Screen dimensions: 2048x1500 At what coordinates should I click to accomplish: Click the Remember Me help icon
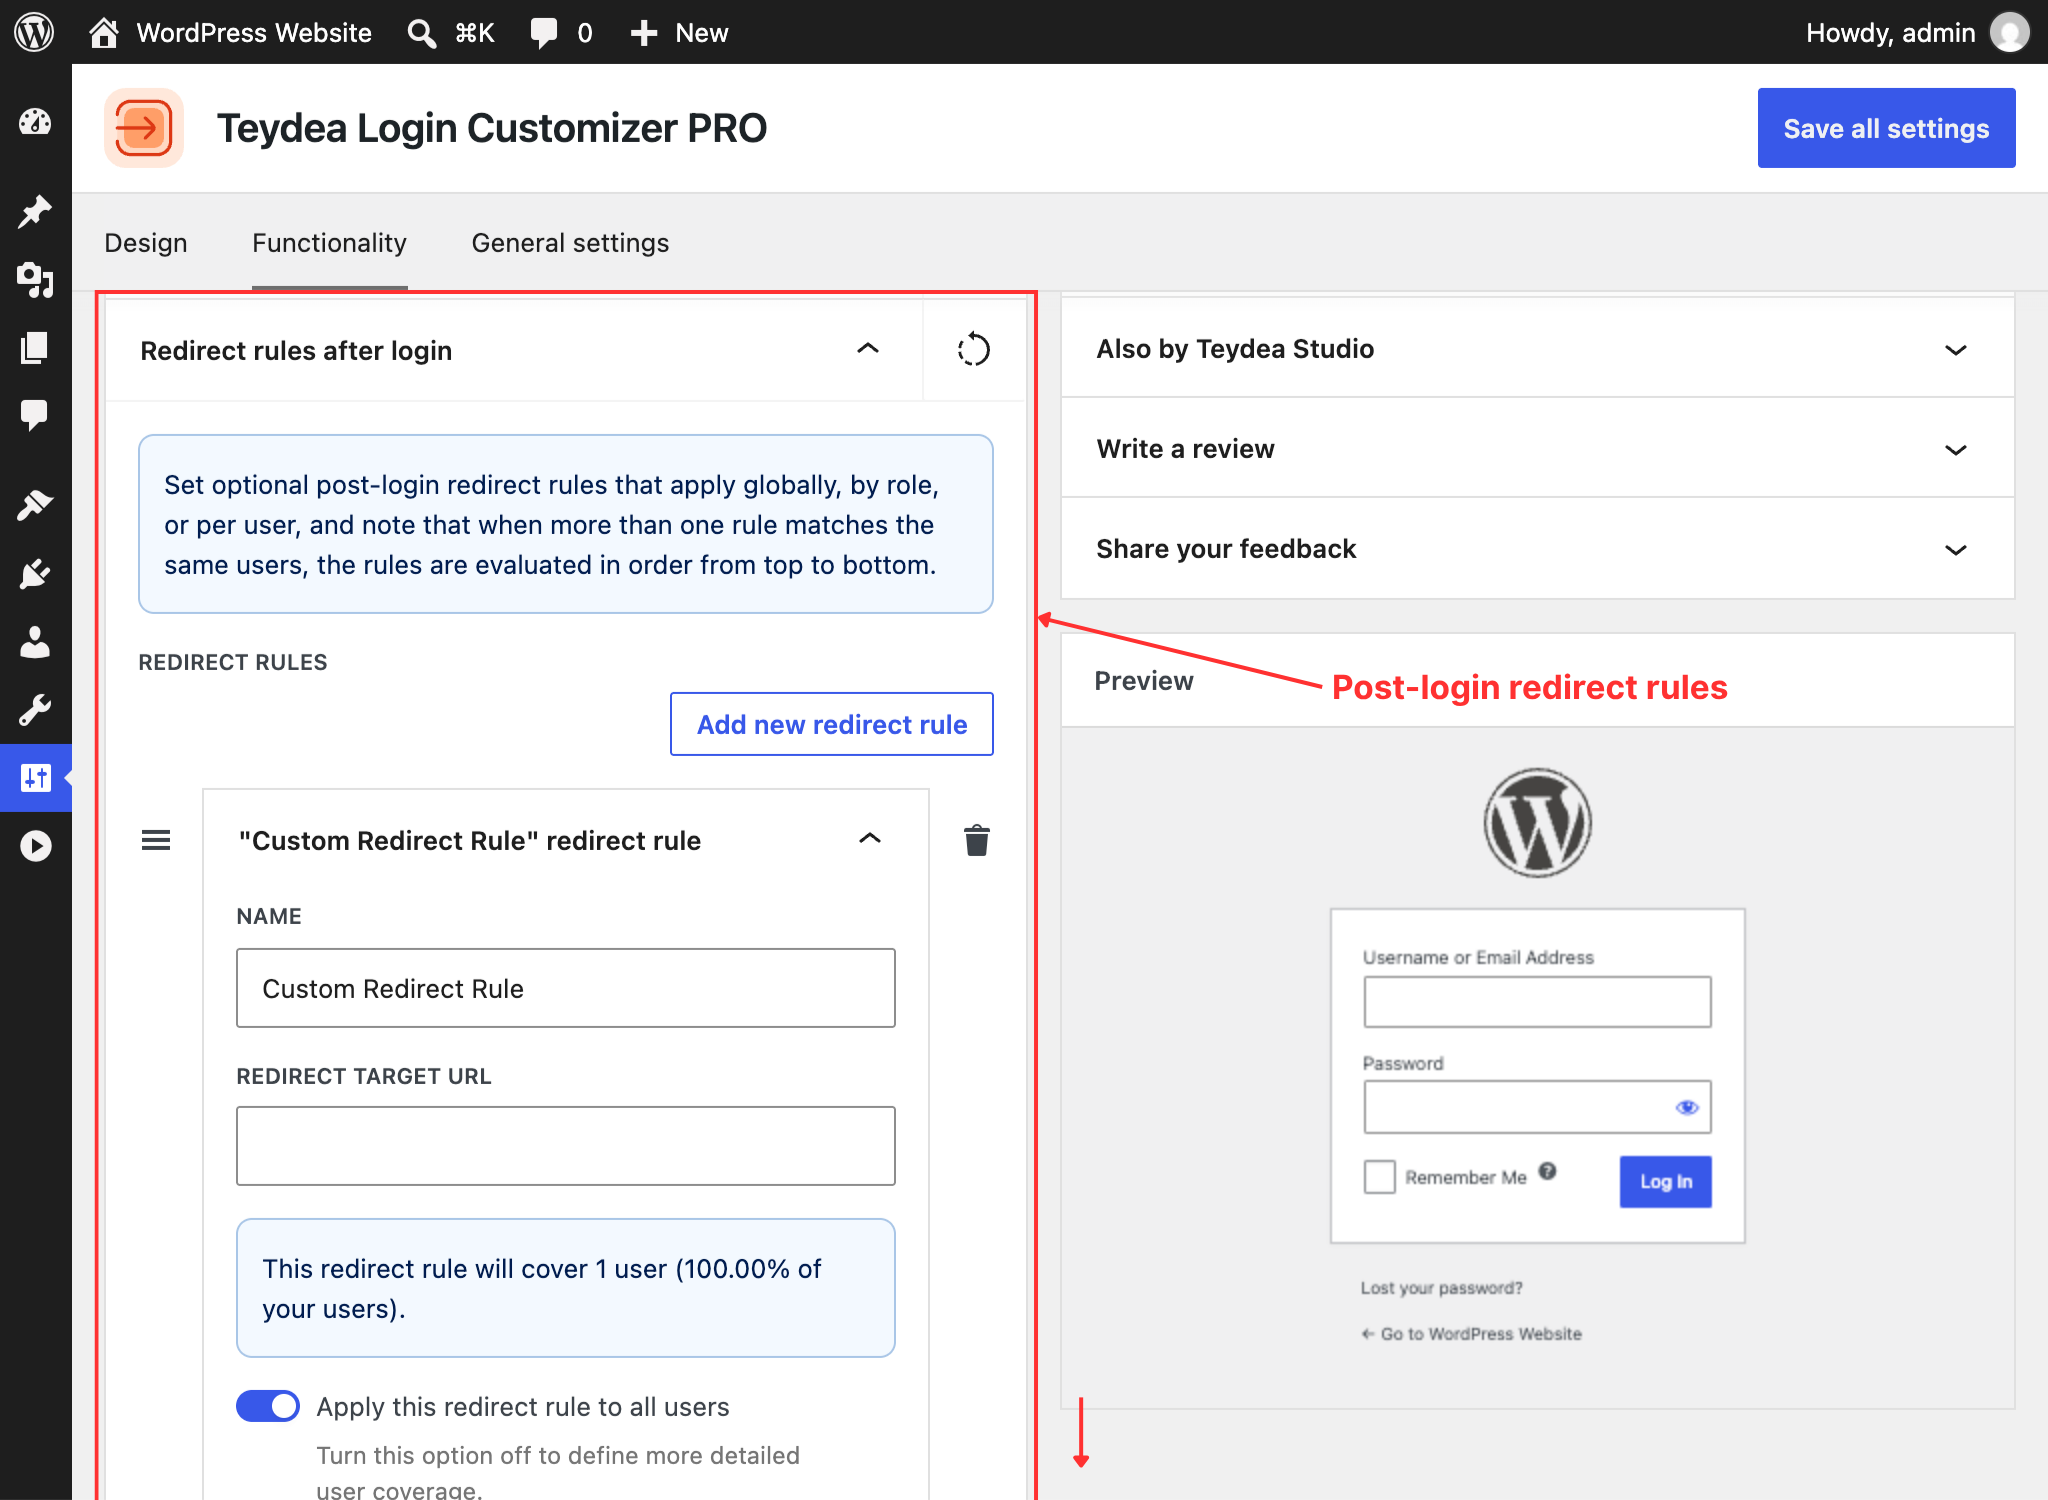coord(1547,1171)
